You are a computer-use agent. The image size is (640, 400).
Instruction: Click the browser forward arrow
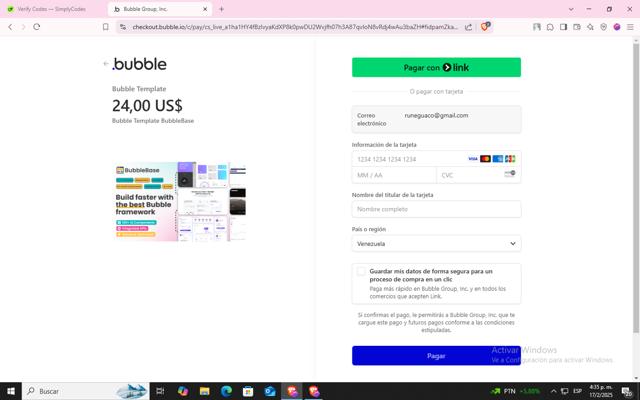pos(23,27)
